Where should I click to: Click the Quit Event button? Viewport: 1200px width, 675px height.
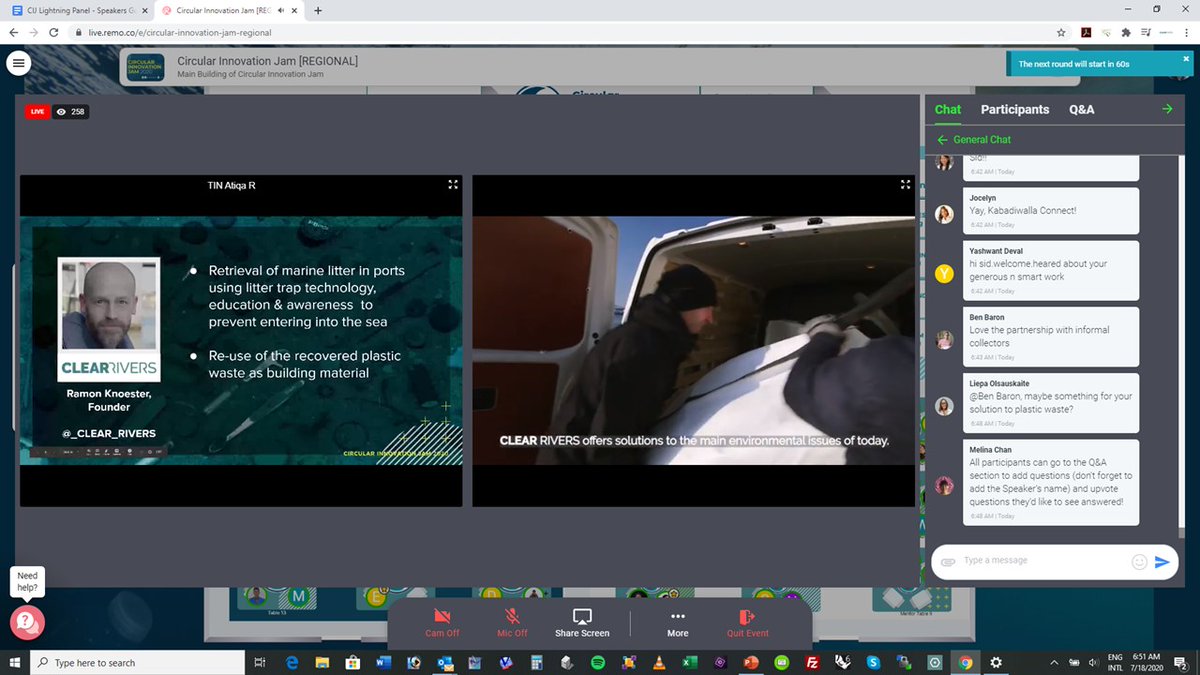click(x=747, y=622)
